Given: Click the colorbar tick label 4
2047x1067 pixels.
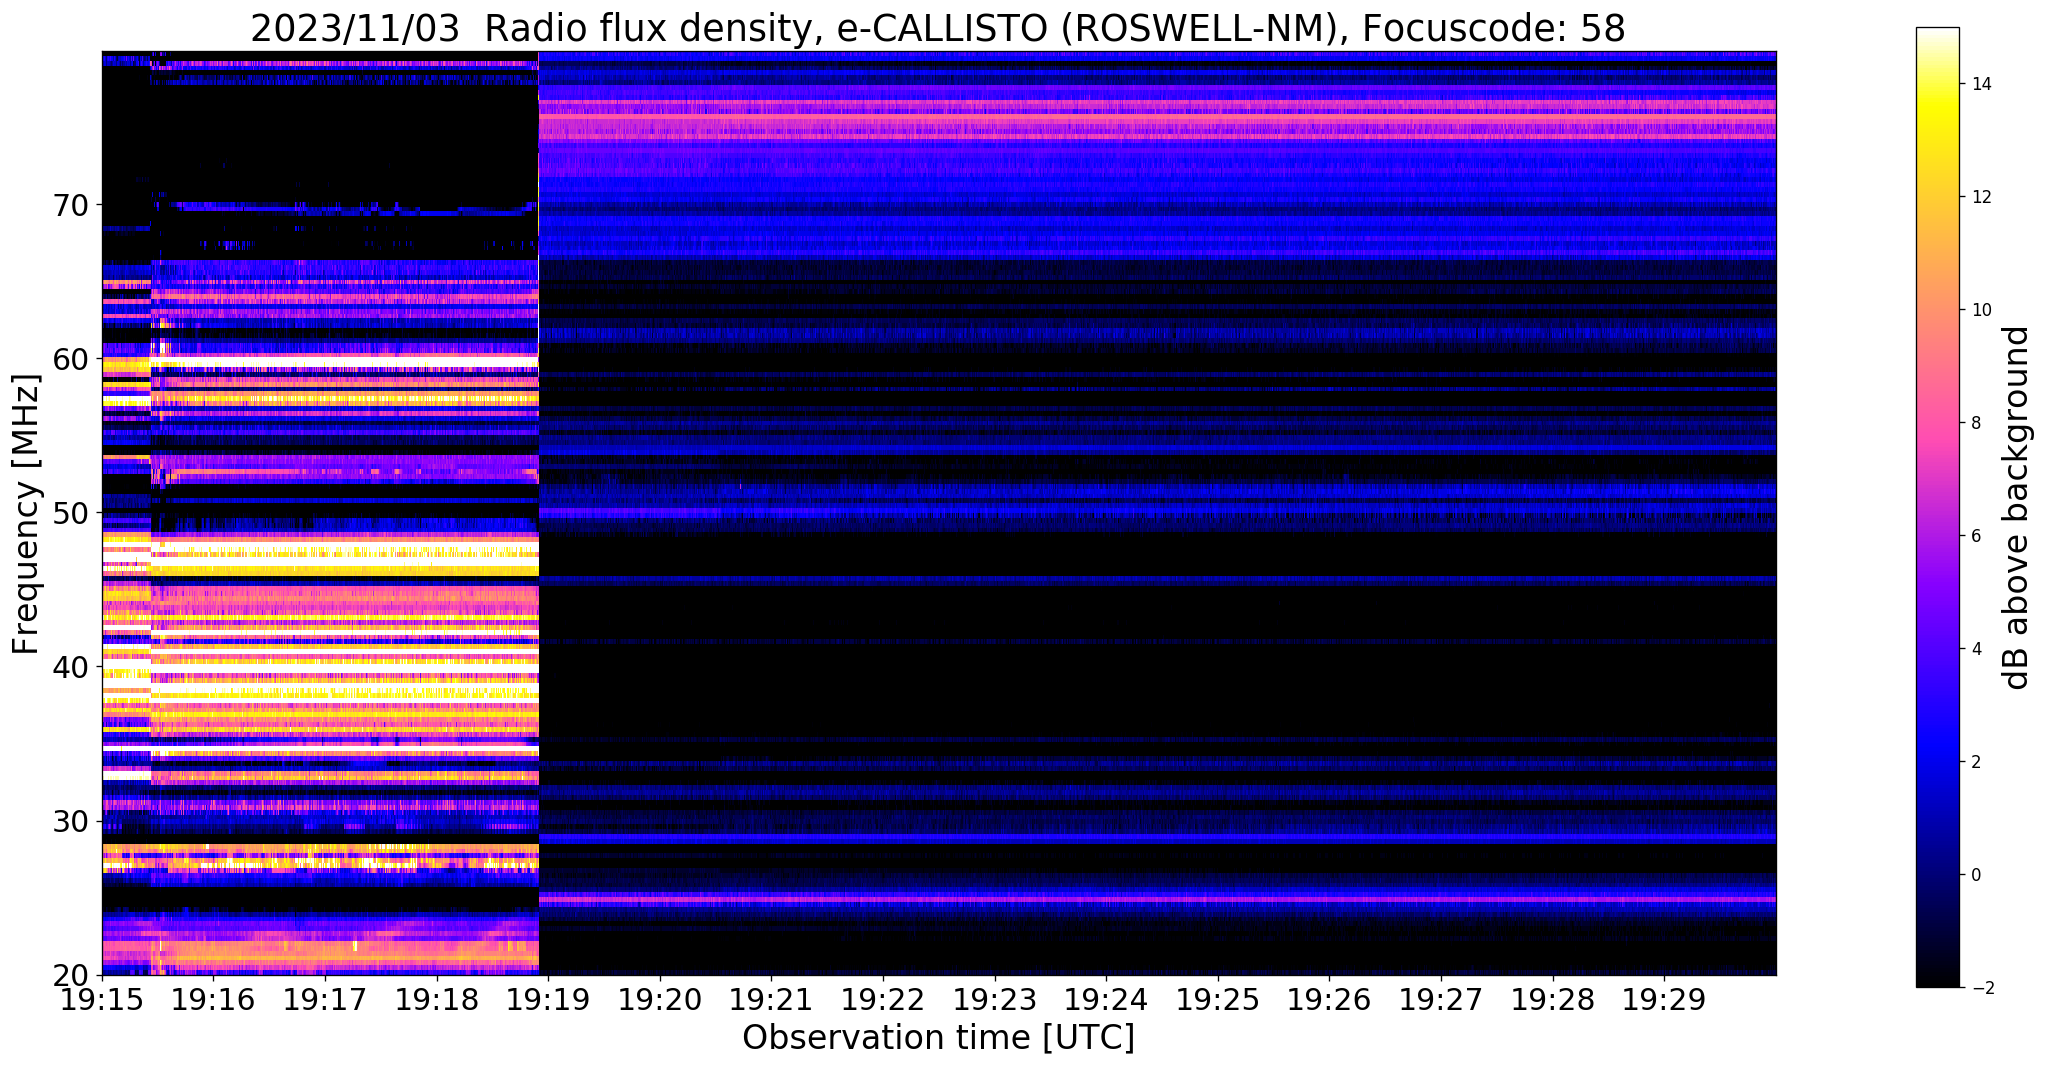Looking at the screenshot, I should tap(1974, 649).
